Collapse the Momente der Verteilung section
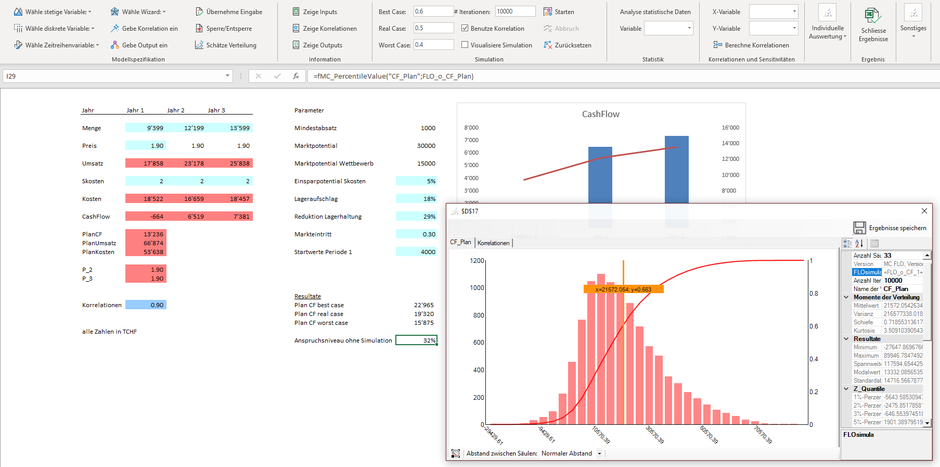Viewport: 940px width, 467px height. 846,297
